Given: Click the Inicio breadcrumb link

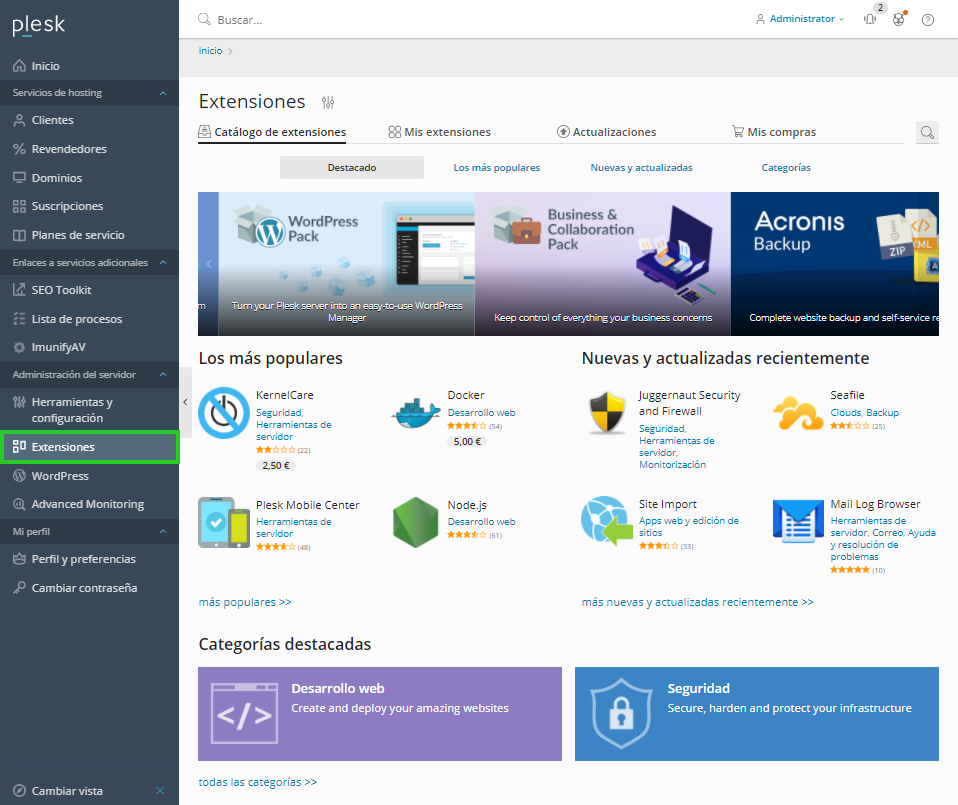Looking at the screenshot, I should click(x=210, y=51).
